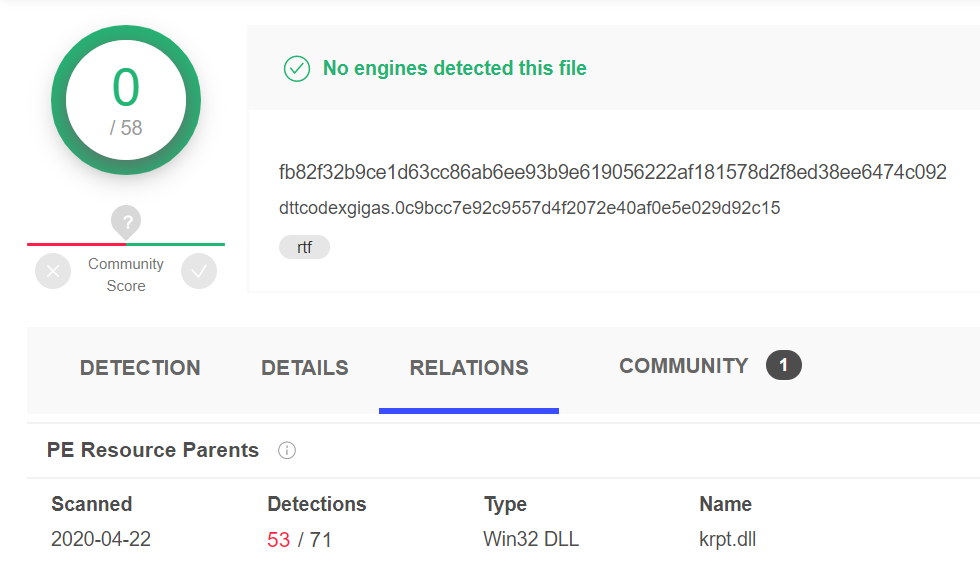Switch to the DETAILS tab
Image resolution: width=980 pixels, height=582 pixels.
pos(305,368)
